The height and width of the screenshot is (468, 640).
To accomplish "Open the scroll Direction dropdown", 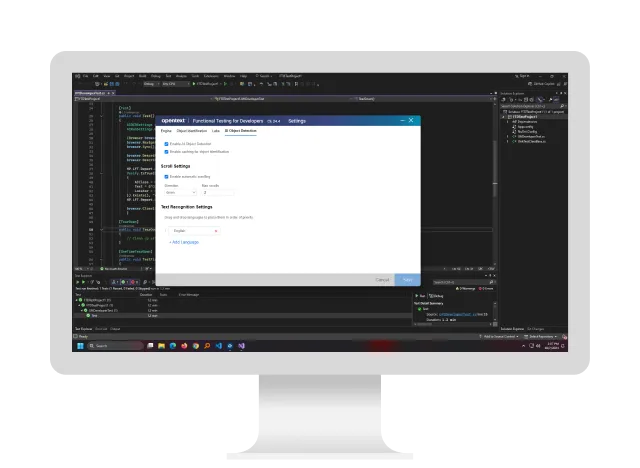I will (180, 193).
